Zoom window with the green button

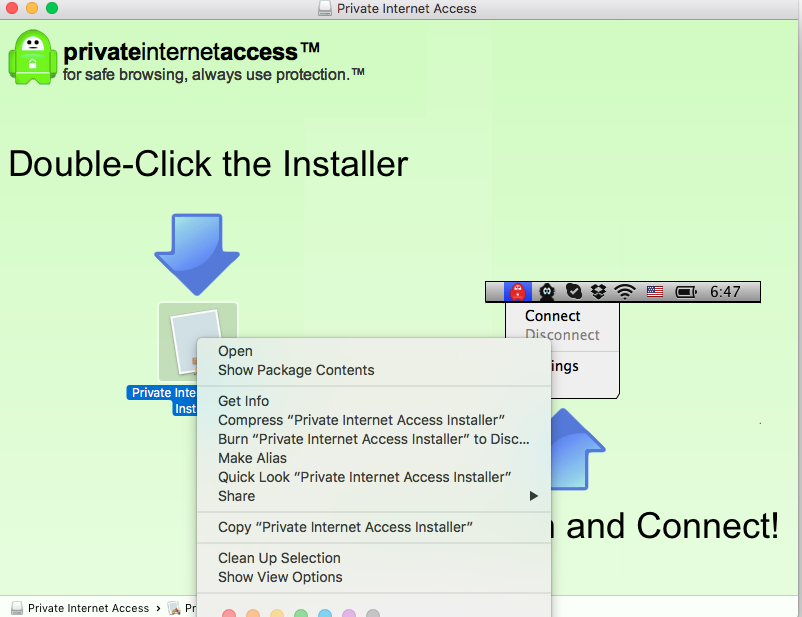coord(52,8)
